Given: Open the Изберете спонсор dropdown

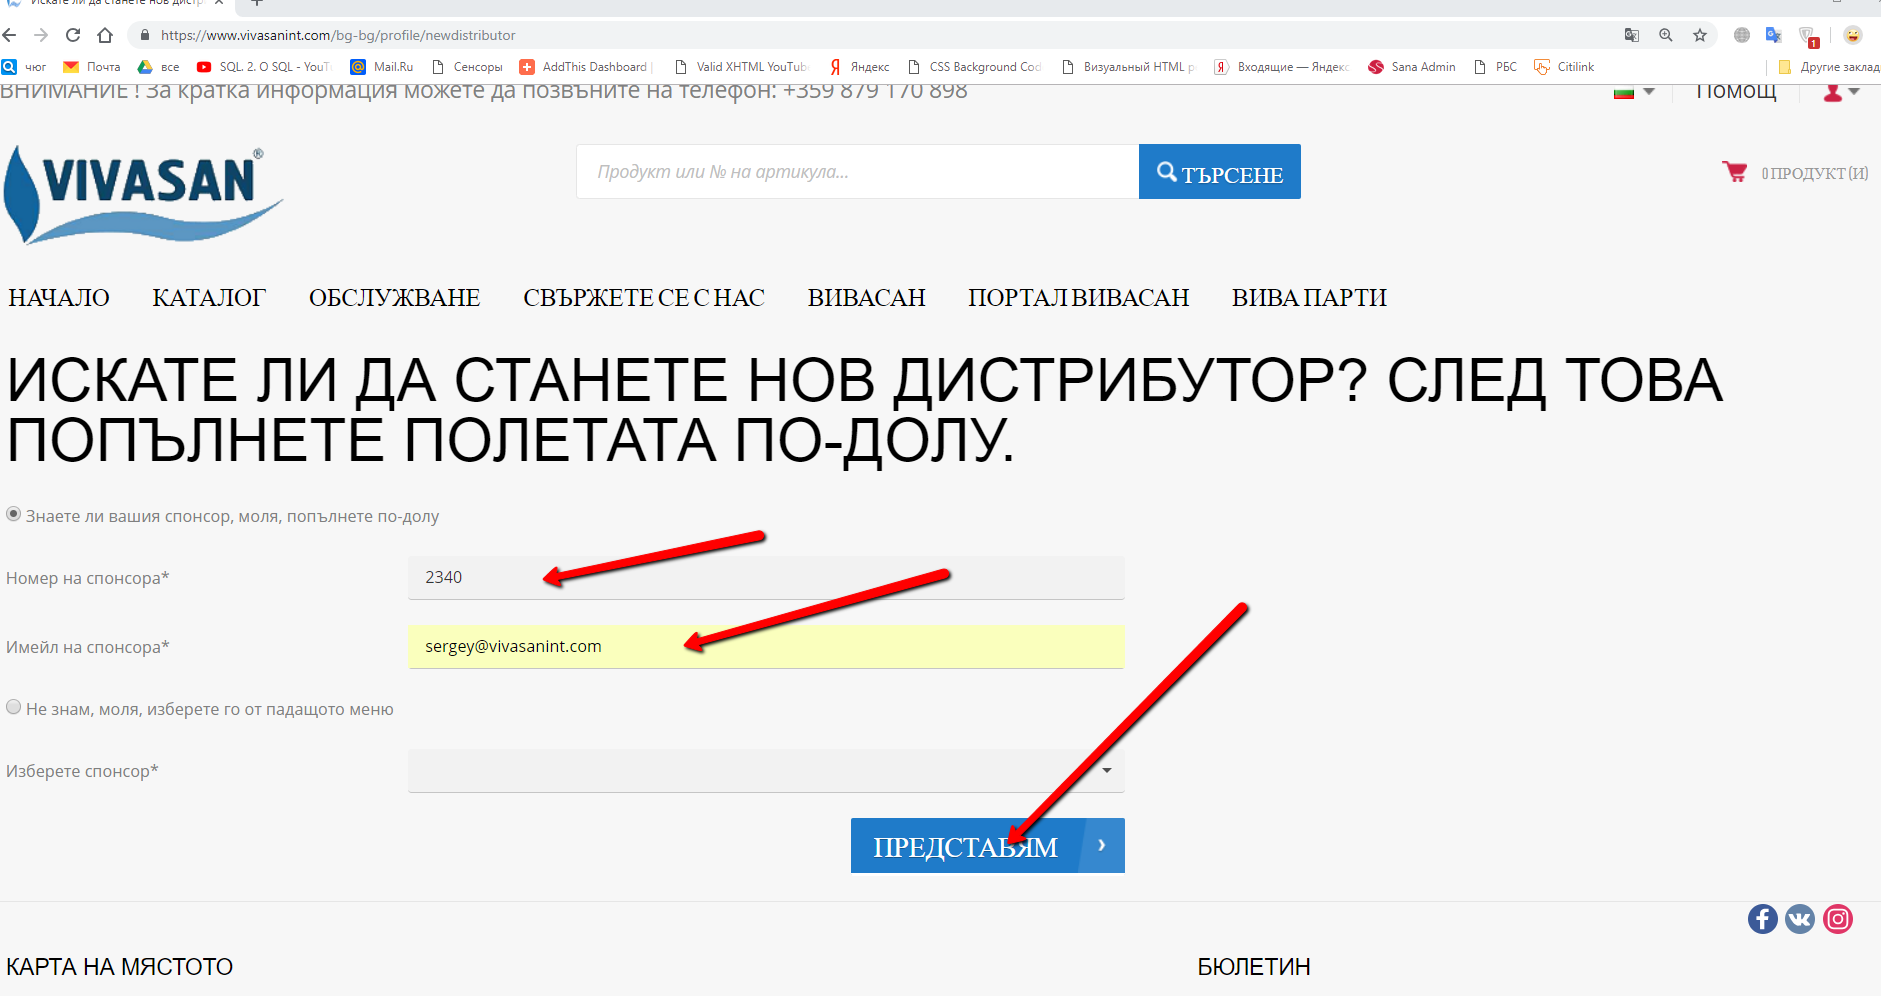Looking at the screenshot, I should (x=766, y=771).
